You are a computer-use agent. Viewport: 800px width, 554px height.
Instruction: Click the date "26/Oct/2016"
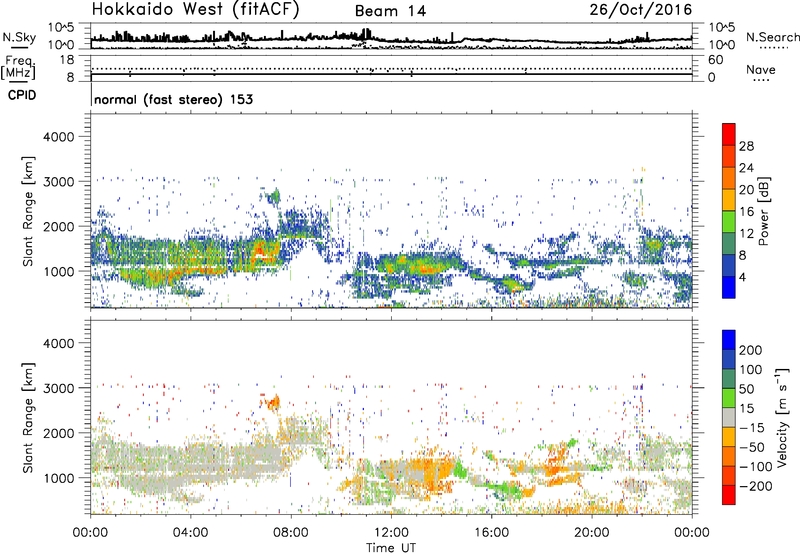(641, 10)
